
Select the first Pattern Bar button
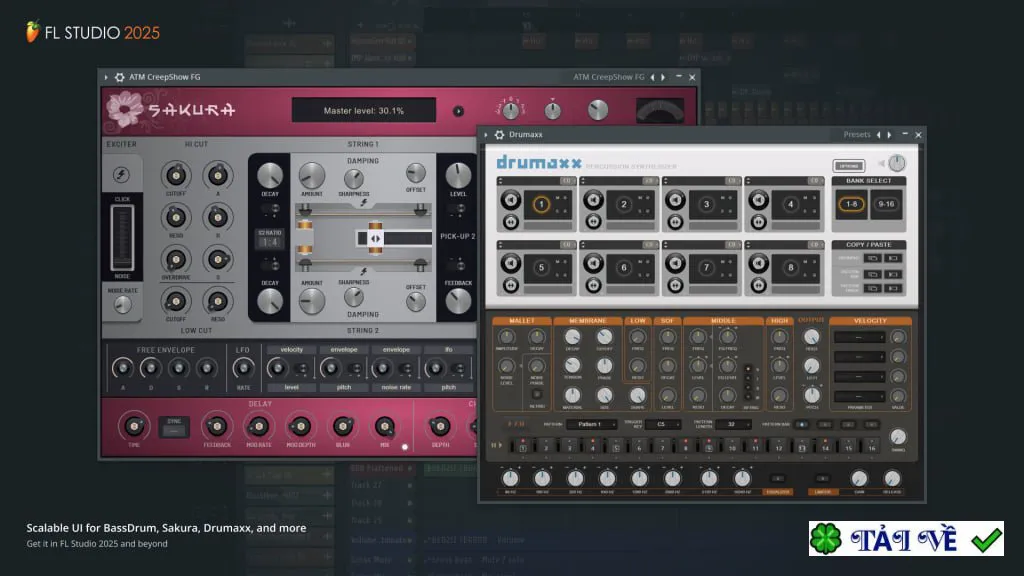[802, 424]
